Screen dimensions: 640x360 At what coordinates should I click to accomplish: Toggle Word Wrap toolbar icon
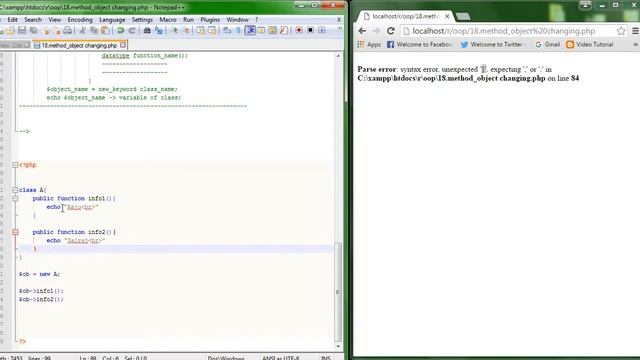point(227,31)
